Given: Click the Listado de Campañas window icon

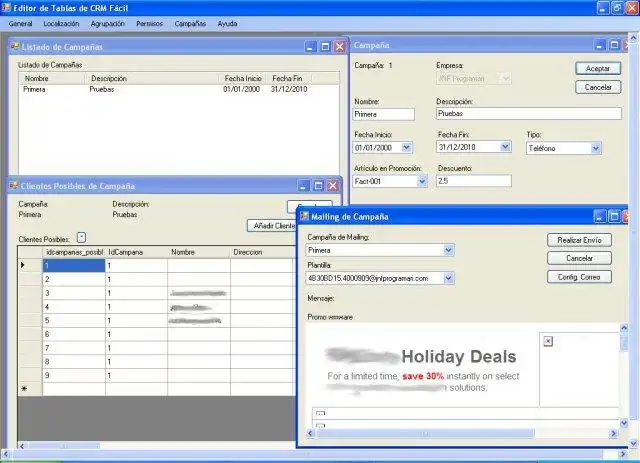Looking at the screenshot, I should pyautogui.click(x=15, y=46).
